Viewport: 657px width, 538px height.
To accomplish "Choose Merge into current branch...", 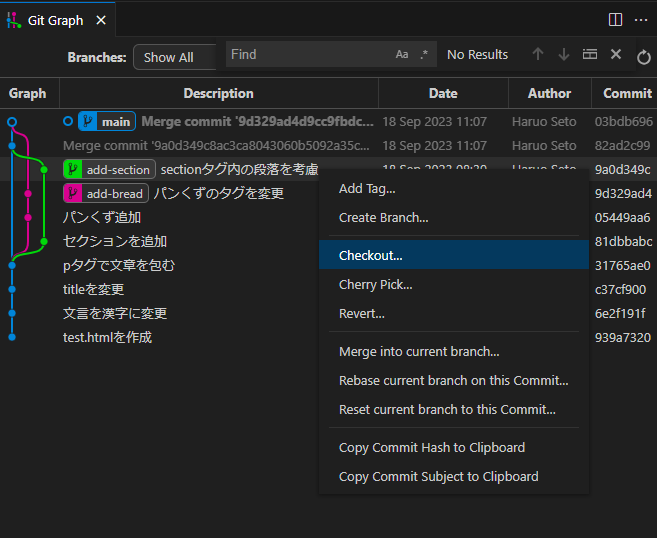I will point(454,351).
